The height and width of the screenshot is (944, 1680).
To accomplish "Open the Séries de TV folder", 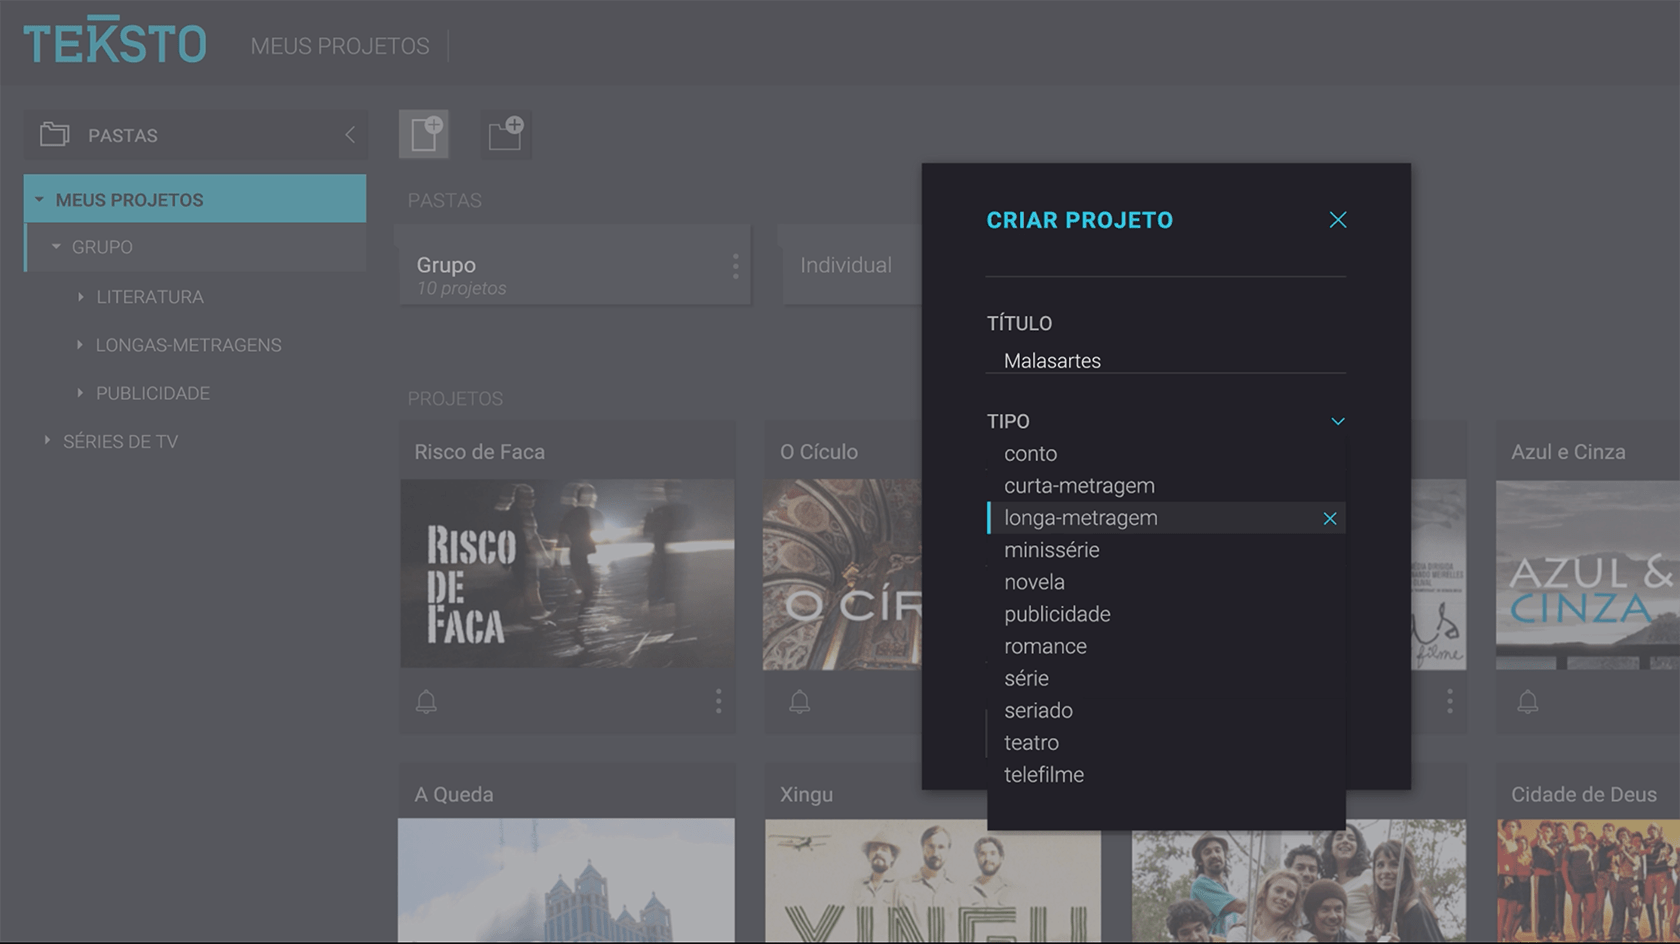I will point(121,441).
